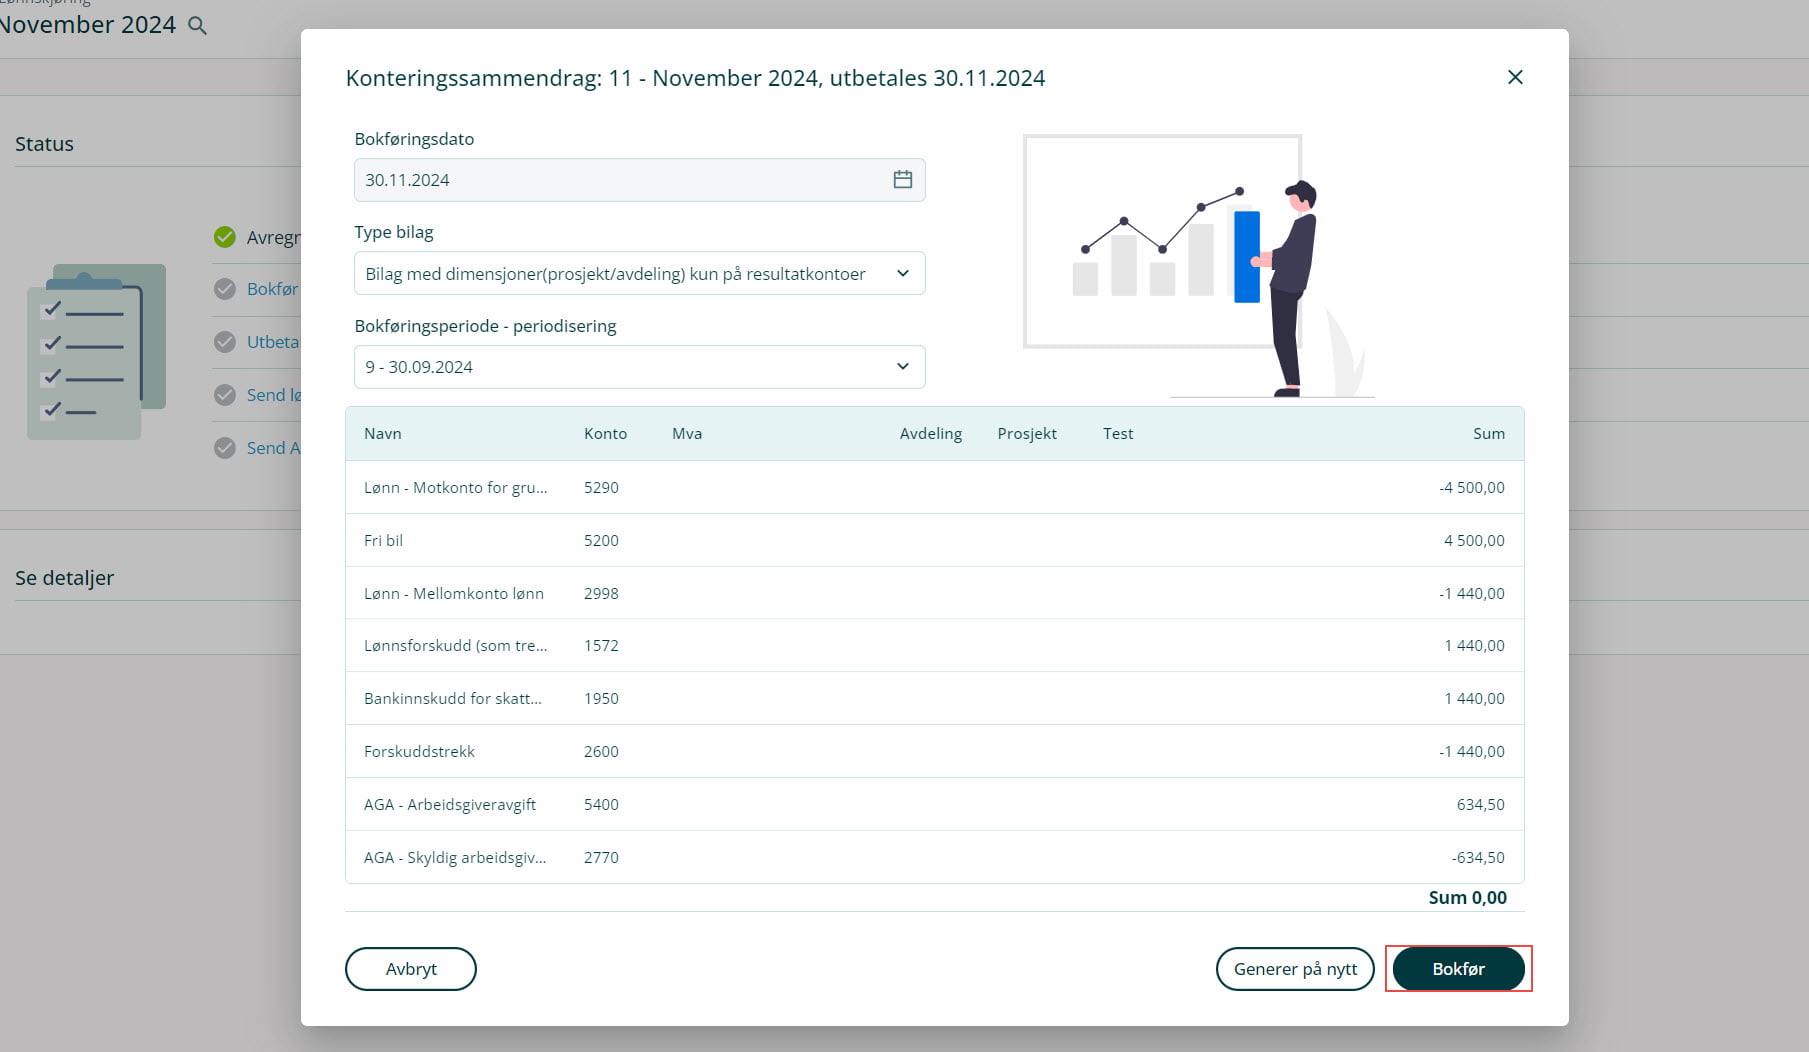Click the grey checkmark beside Utbetaling step
1809x1052 pixels.
(x=225, y=342)
